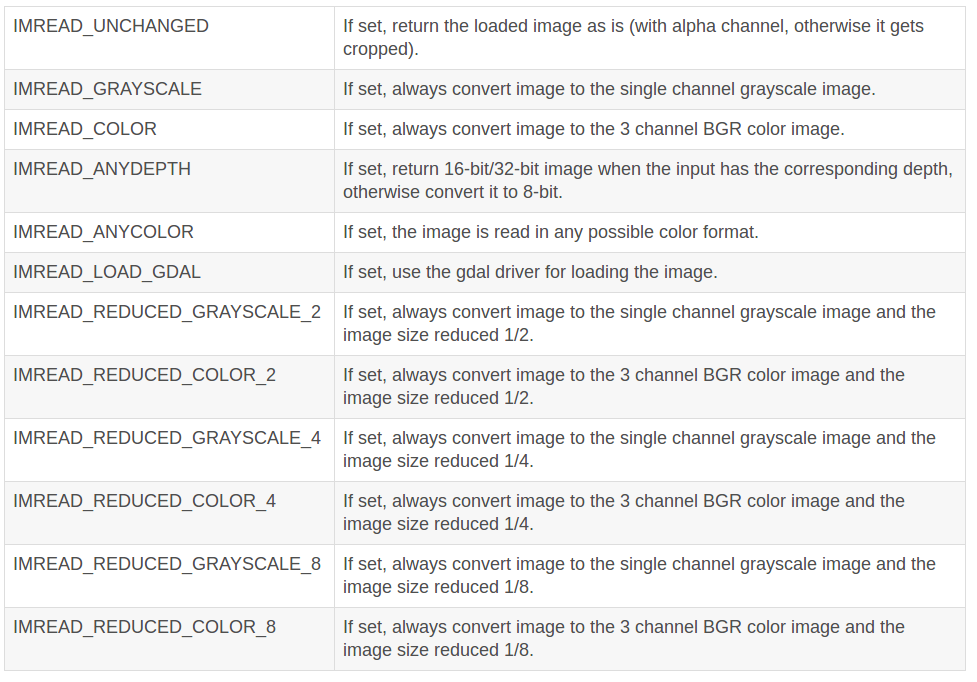Viewport: 977px width, 682px height.
Task: Click the IMREAD_COLOR flag name
Action: pos(85,129)
